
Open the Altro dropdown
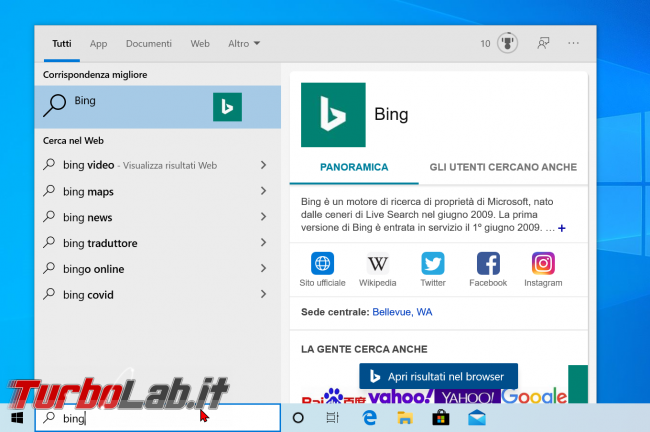pyautogui.click(x=244, y=44)
